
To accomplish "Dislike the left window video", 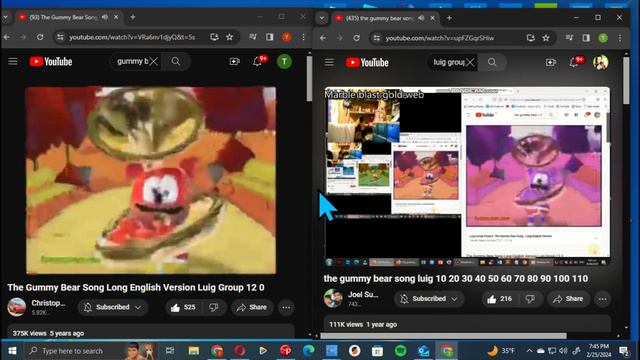I will [x=214, y=307].
